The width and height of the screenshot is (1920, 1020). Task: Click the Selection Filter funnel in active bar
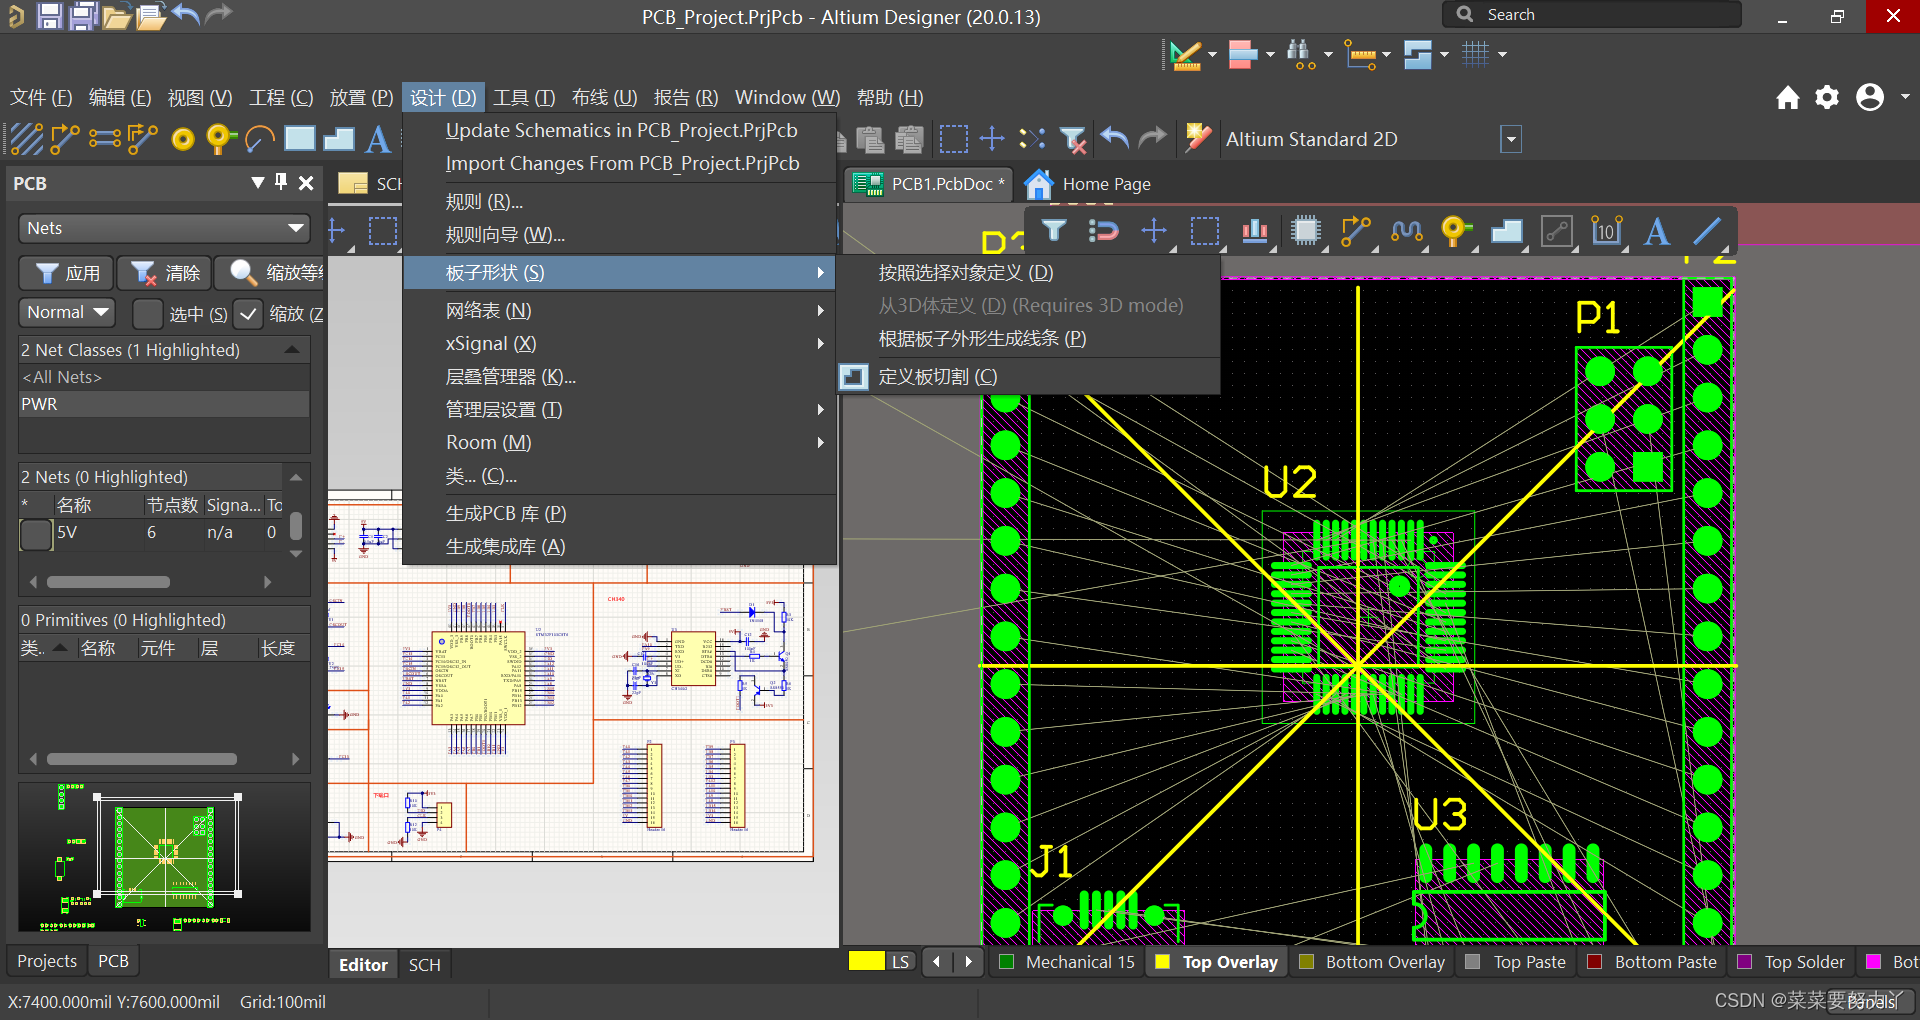[1053, 231]
